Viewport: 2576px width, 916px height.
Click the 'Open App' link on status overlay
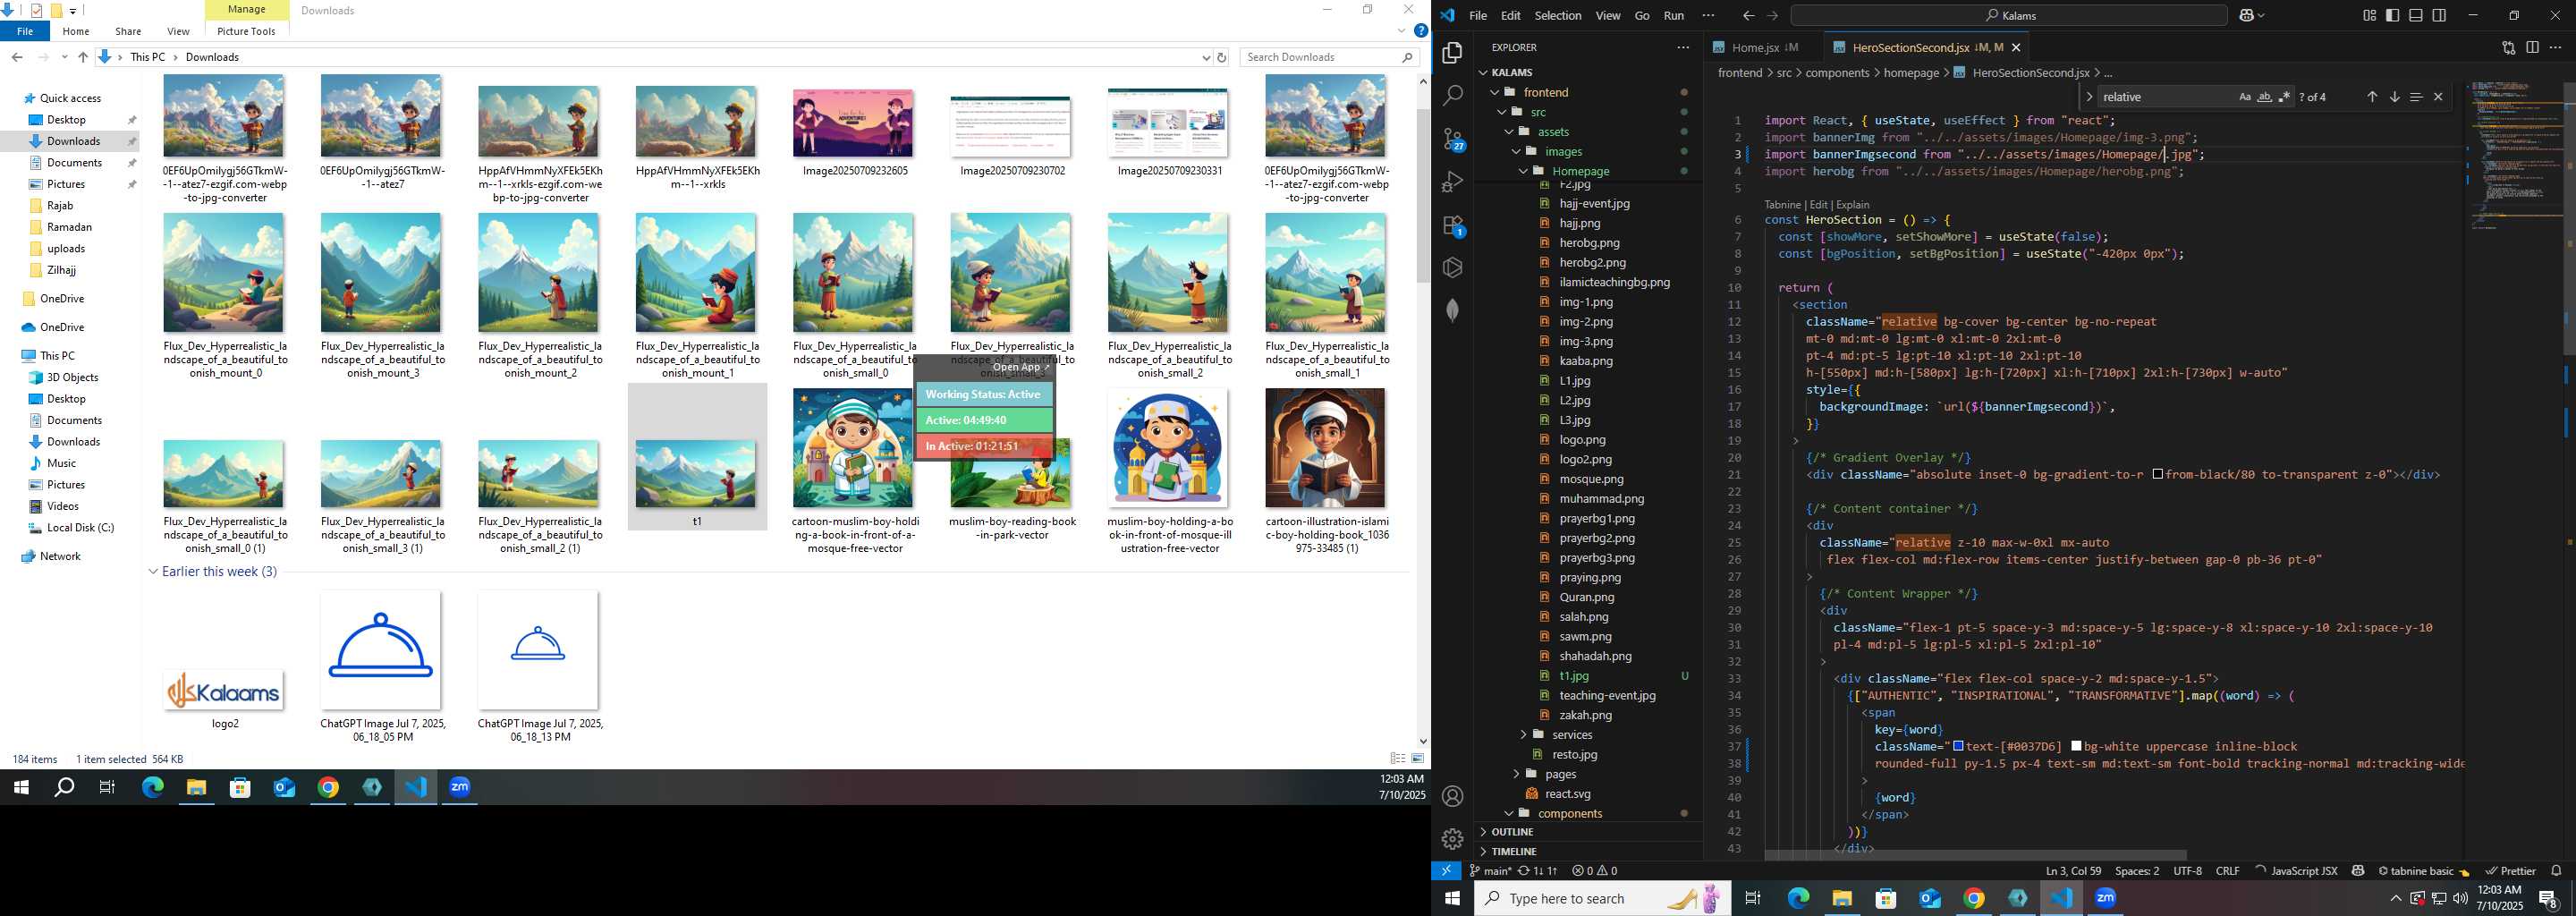click(1020, 367)
